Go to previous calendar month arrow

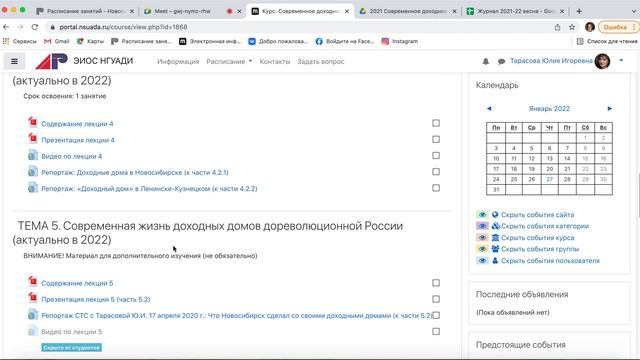(x=489, y=109)
